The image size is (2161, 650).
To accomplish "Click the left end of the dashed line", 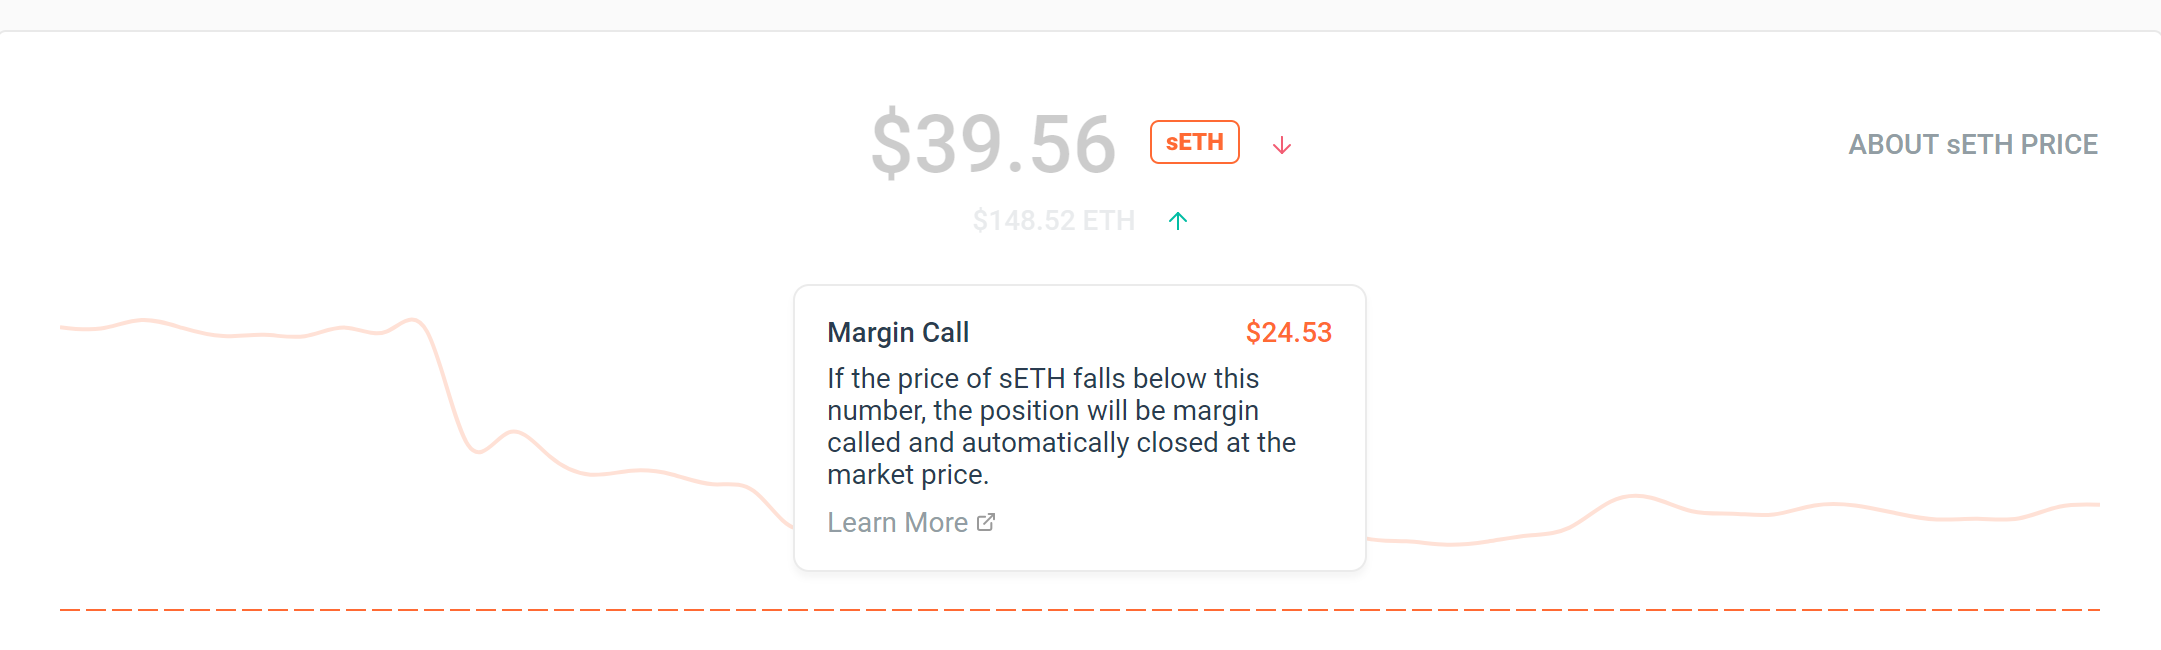I will pyautogui.click(x=63, y=609).
